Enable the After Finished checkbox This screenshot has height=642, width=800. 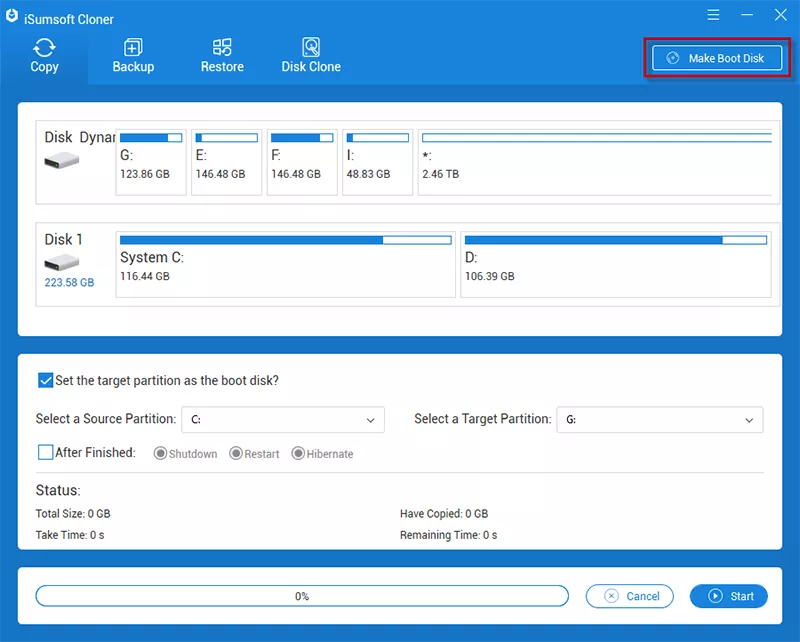tap(45, 452)
